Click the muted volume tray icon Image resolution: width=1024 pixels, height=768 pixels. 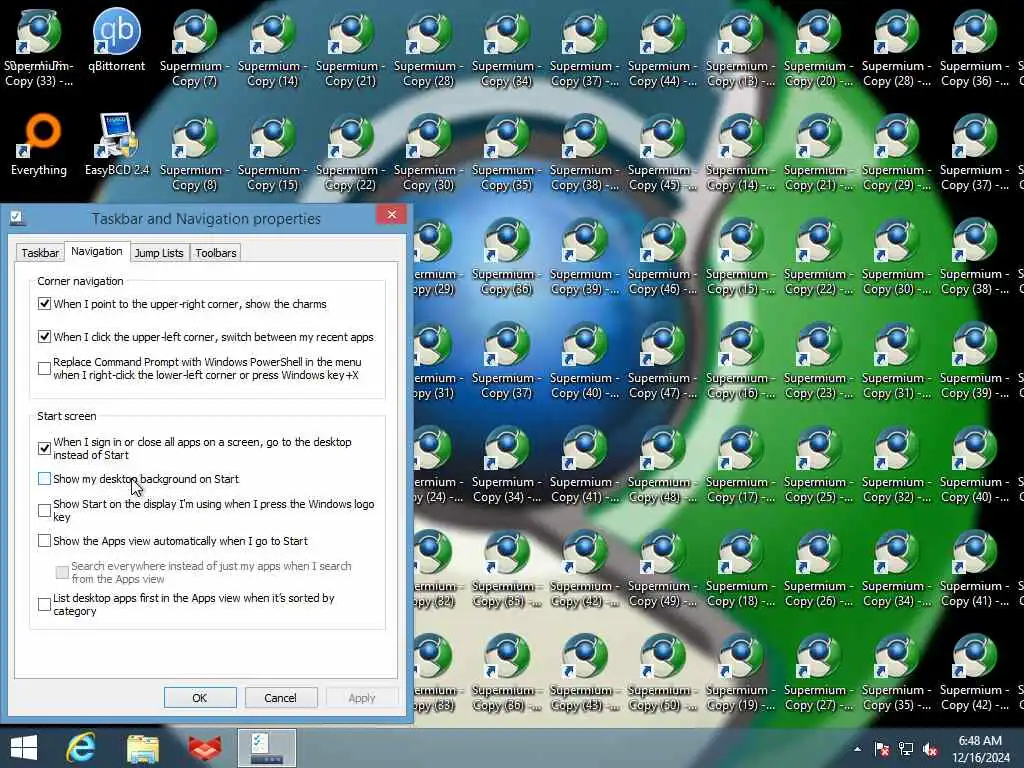coord(930,749)
